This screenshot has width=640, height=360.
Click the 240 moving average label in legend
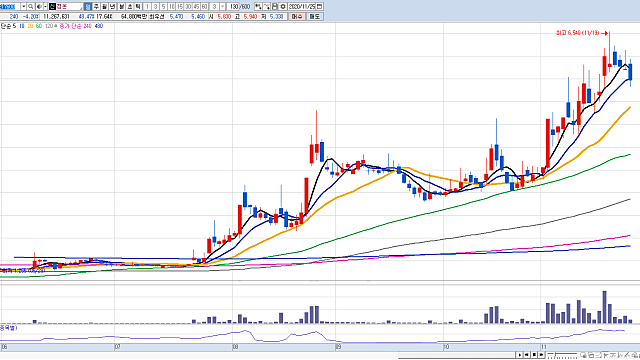tap(87, 26)
